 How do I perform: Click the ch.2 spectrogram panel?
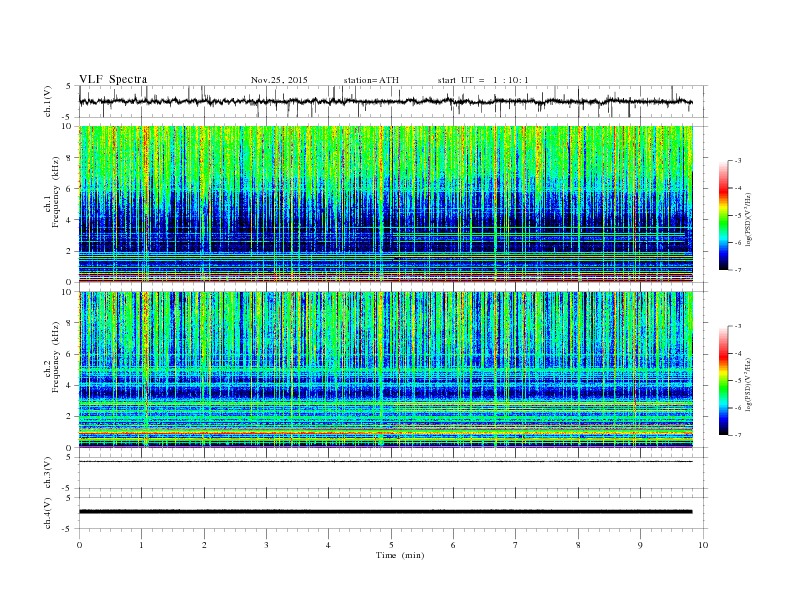[x=386, y=369]
